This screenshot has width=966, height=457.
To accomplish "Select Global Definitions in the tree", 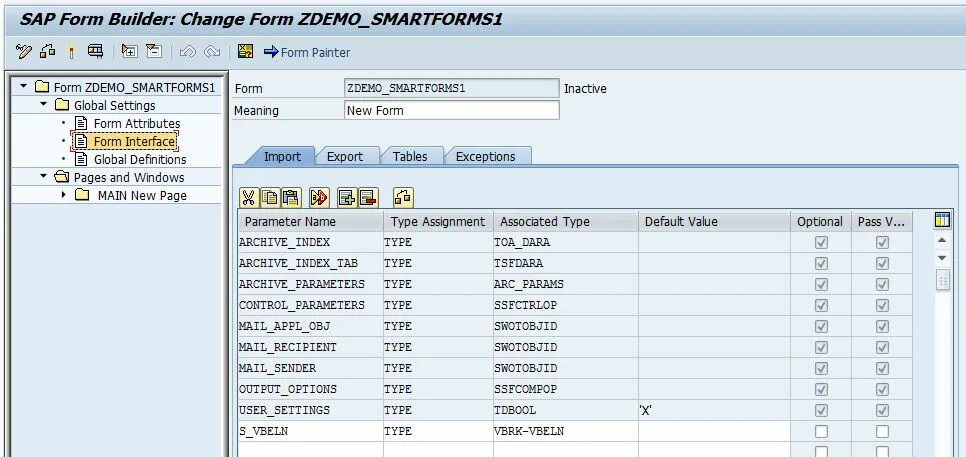I will pyautogui.click(x=140, y=159).
